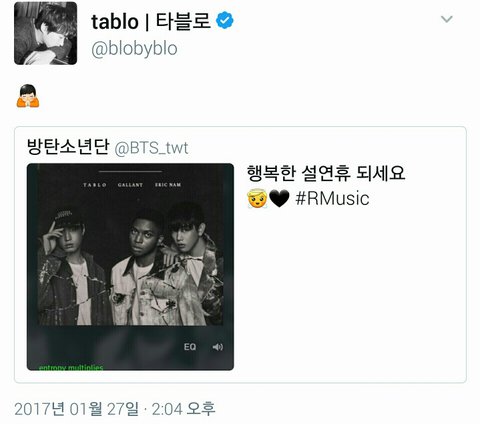Viewport: 480px width, 424px height.
Task: Open the quoted 방탄소년단 account name
Action: pos(68,147)
